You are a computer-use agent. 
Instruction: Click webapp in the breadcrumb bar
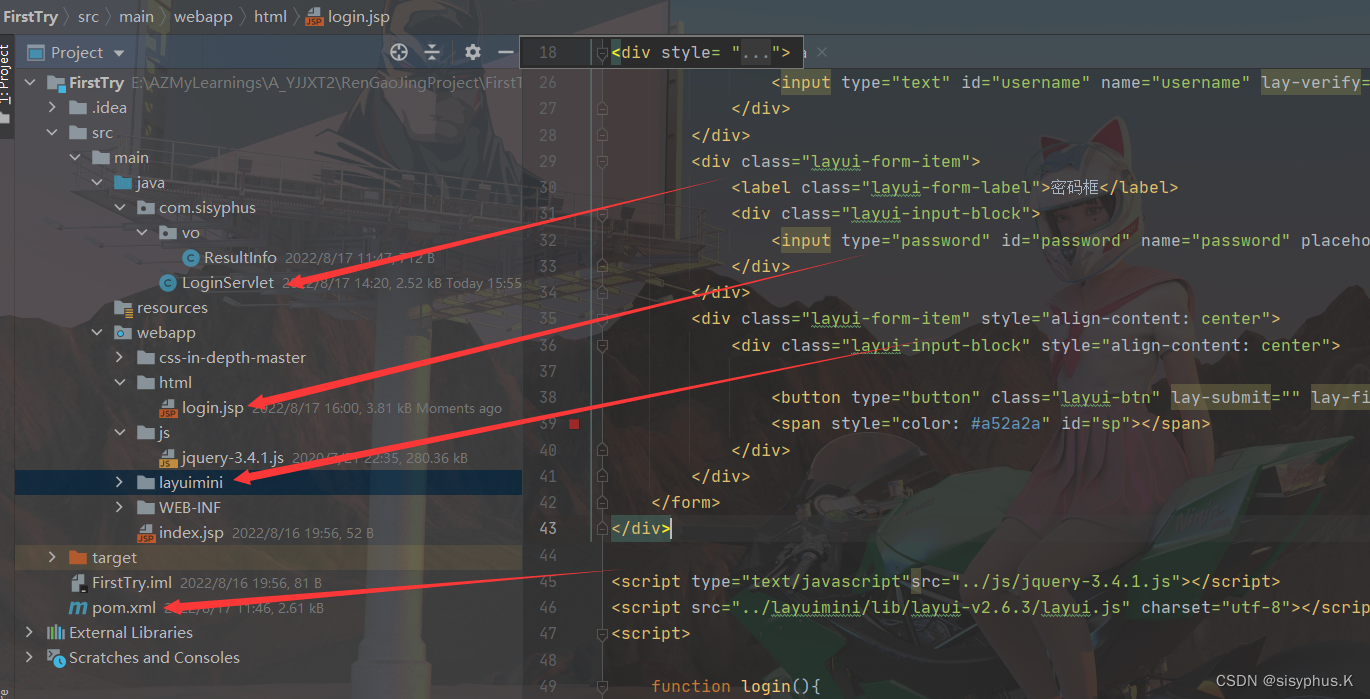tap(203, 16)
